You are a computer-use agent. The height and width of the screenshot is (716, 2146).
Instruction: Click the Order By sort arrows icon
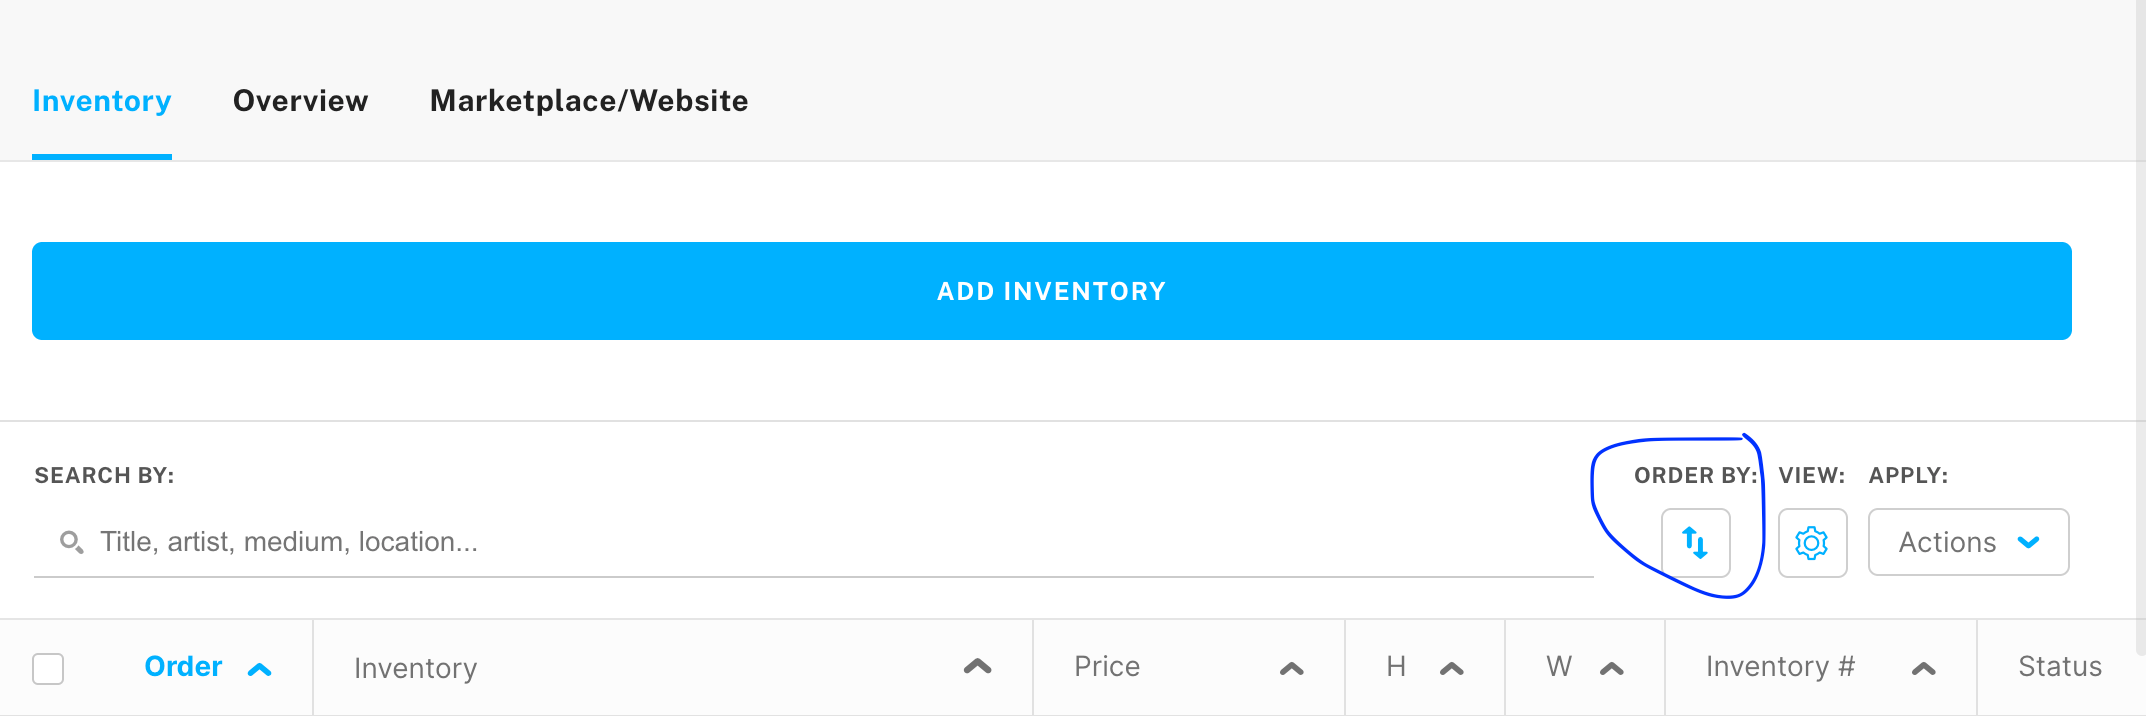pos(1695,542)
